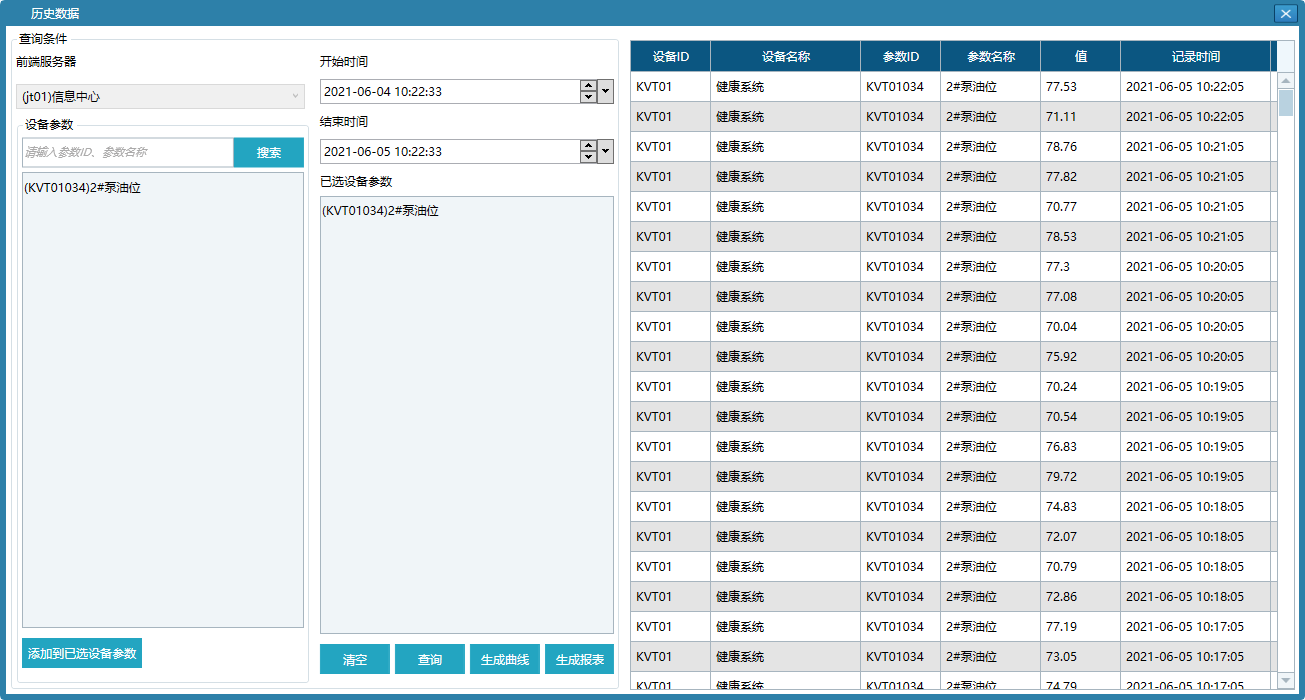Select (KVT01034)2#泵油位 in device parameter list
Viewport: 1305px width, 700px height.
[x=83, y=187]
